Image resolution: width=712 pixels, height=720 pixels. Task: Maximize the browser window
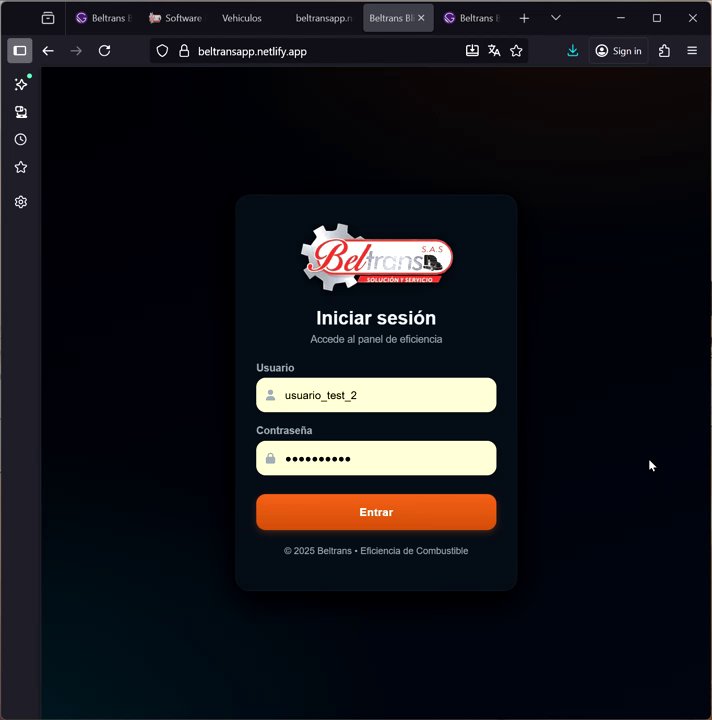(x=657, y=18)
